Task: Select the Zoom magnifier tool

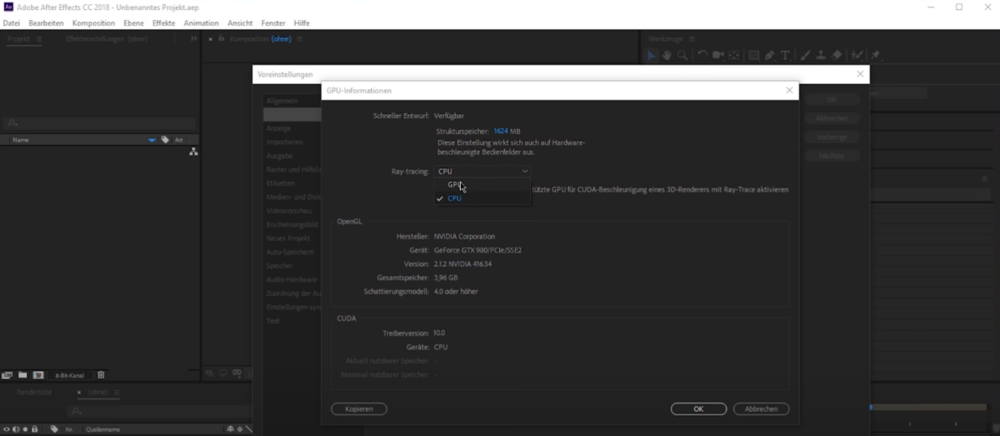Action: (x=682, y=55)
